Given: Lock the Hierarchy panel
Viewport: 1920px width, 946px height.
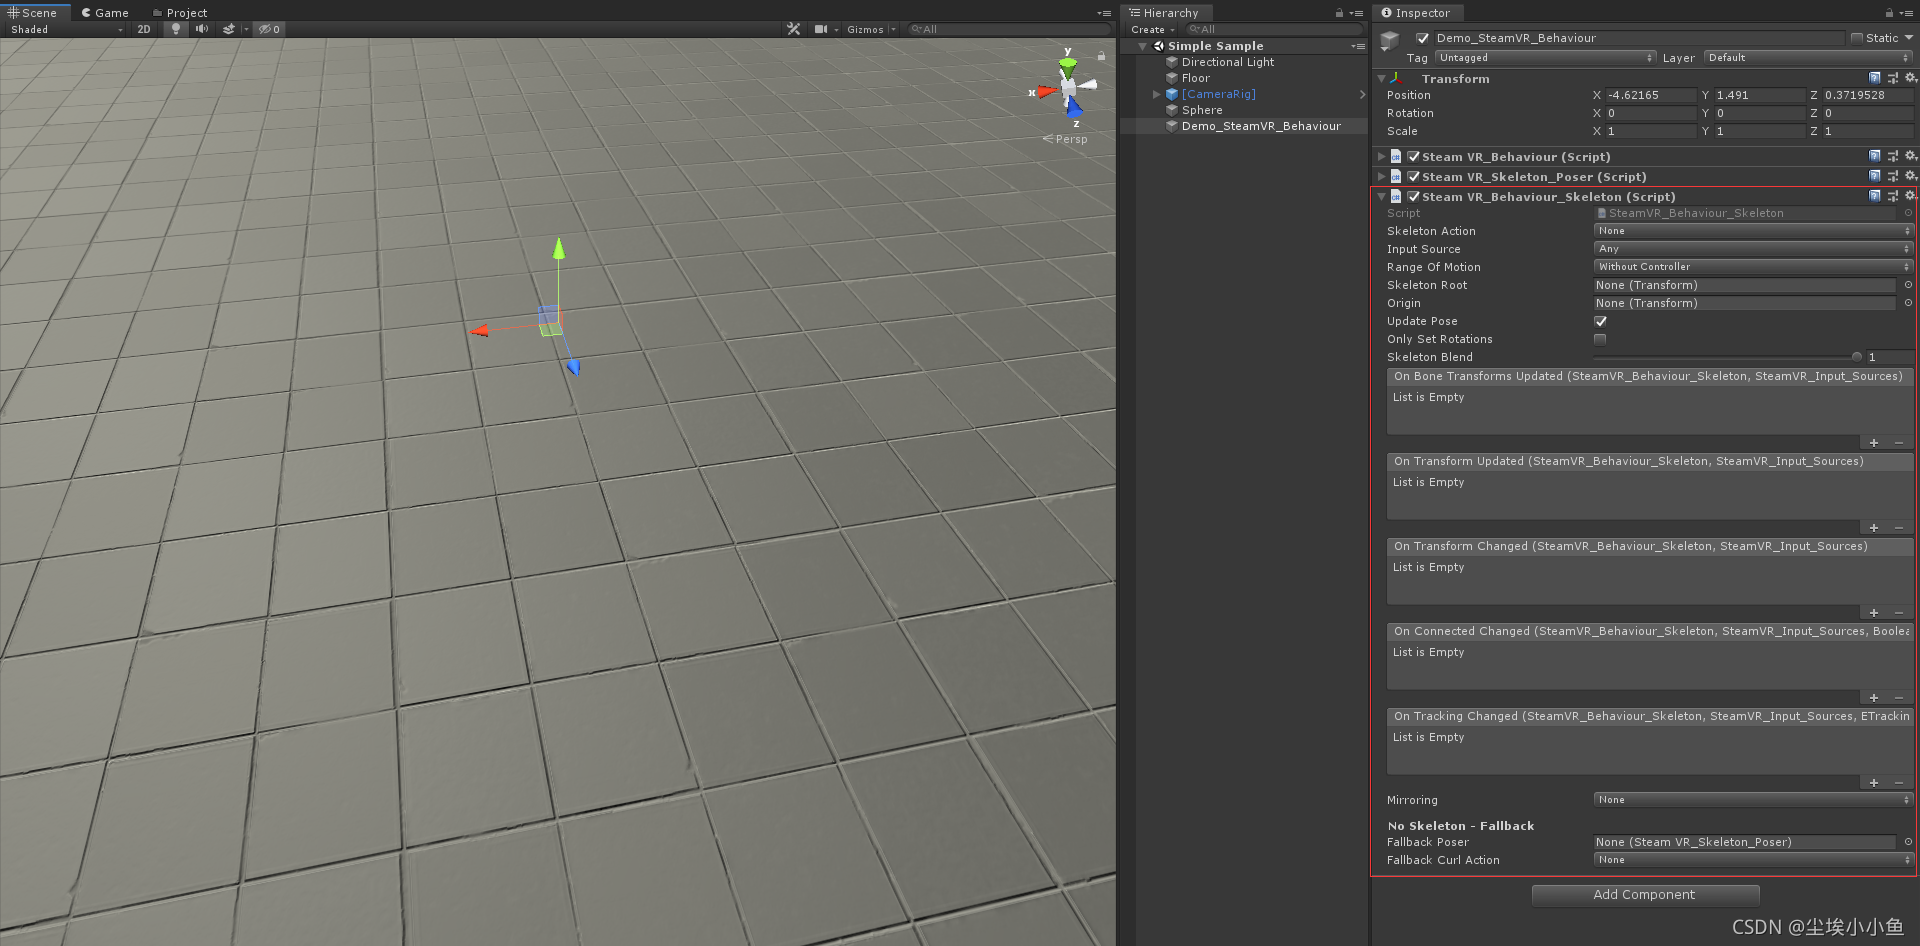Looking at the screenshot, I should pos(1339,13).
